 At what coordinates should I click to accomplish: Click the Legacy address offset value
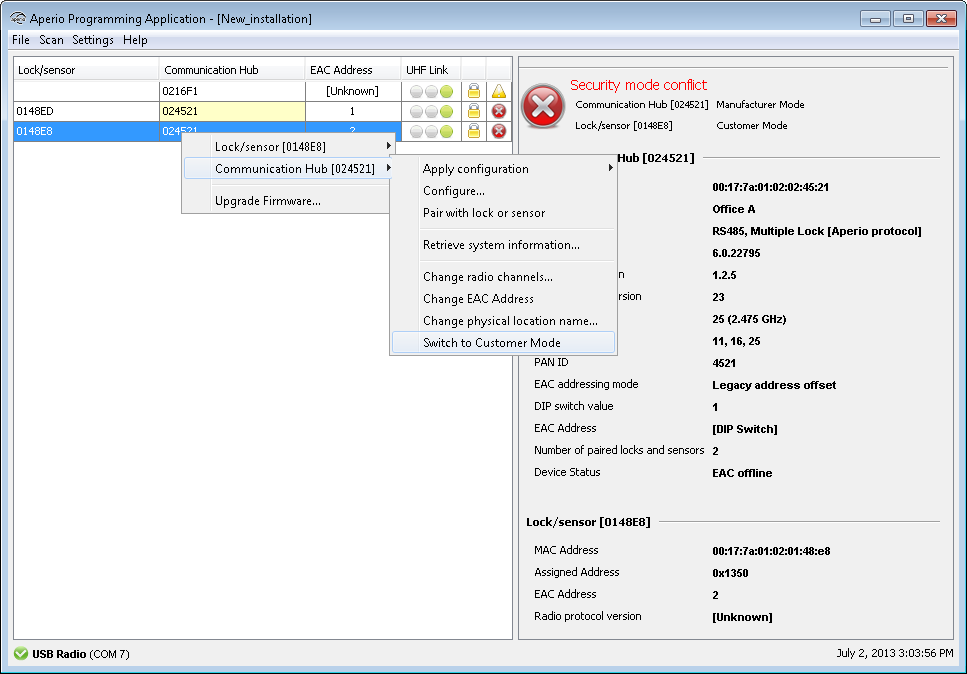click(x=774, y=385)
